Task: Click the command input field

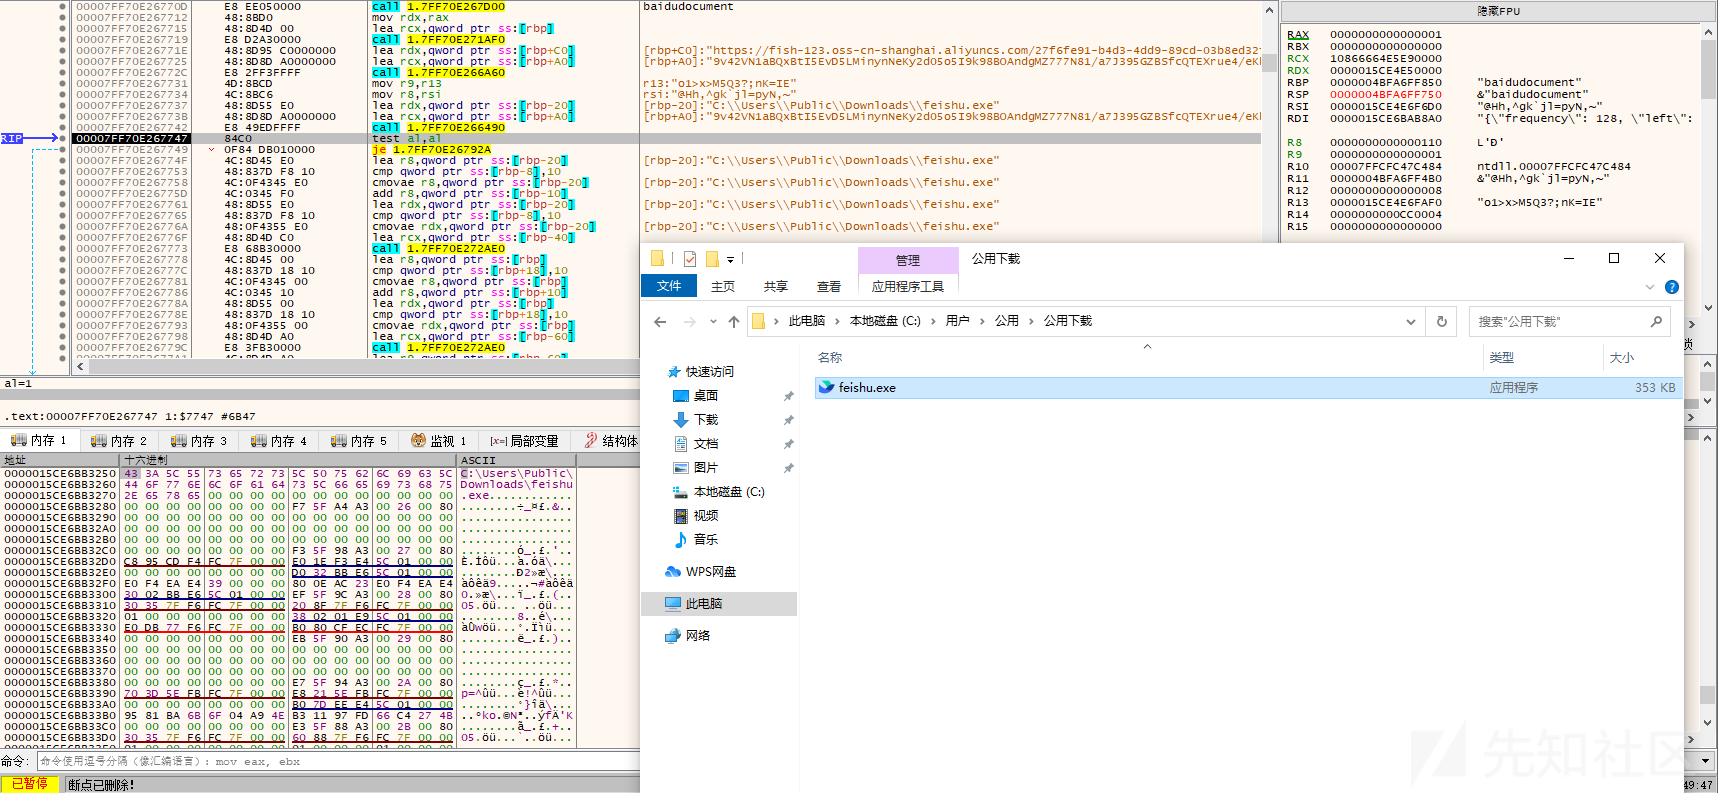Action: [340, 761]
